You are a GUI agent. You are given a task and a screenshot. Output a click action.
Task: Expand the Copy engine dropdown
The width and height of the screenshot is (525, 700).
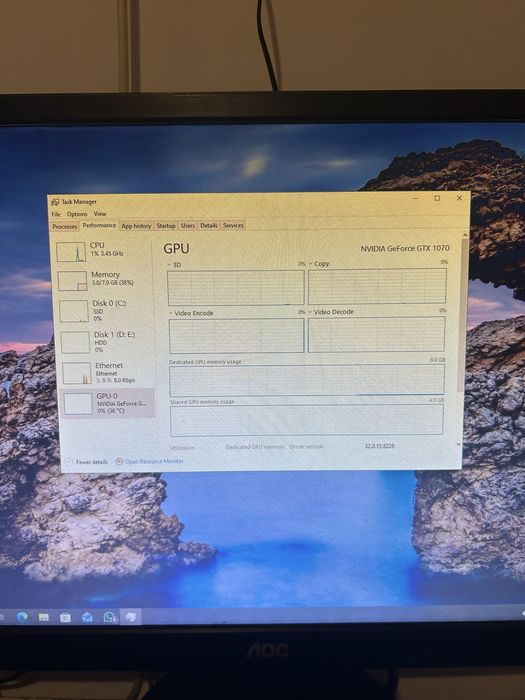(x=319, y=264)
